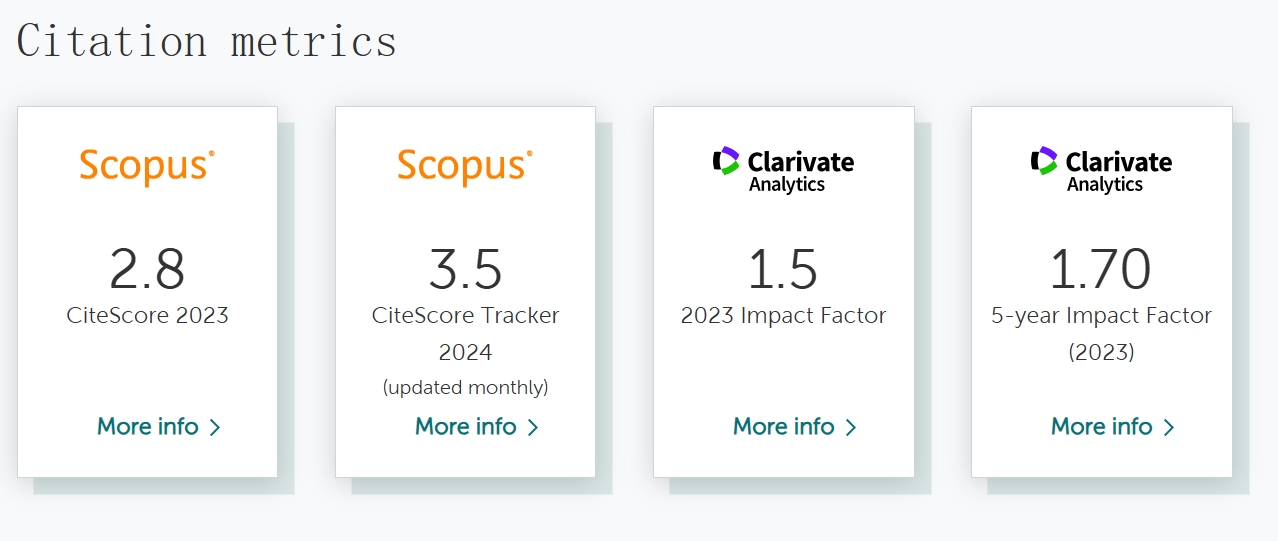Click the chevron arrow in the 2023 Impact Factor card
1278x541 pixels.
click(851, 428)
